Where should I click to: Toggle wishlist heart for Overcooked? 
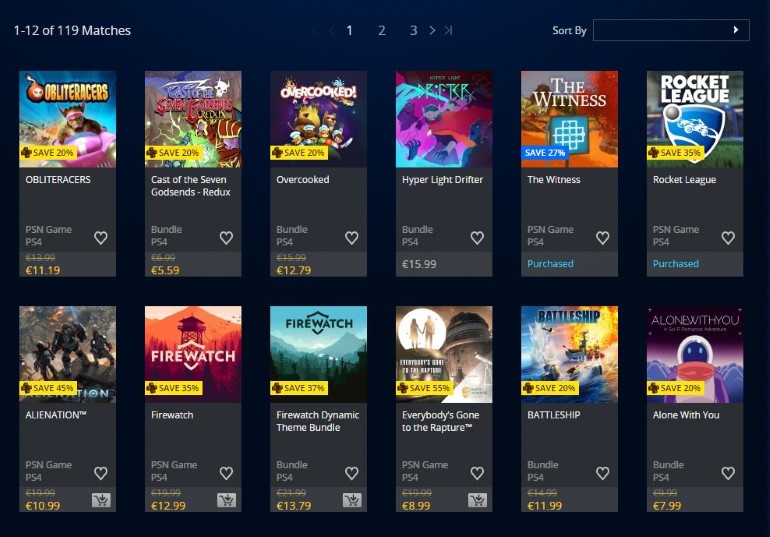tap(352, 238)
